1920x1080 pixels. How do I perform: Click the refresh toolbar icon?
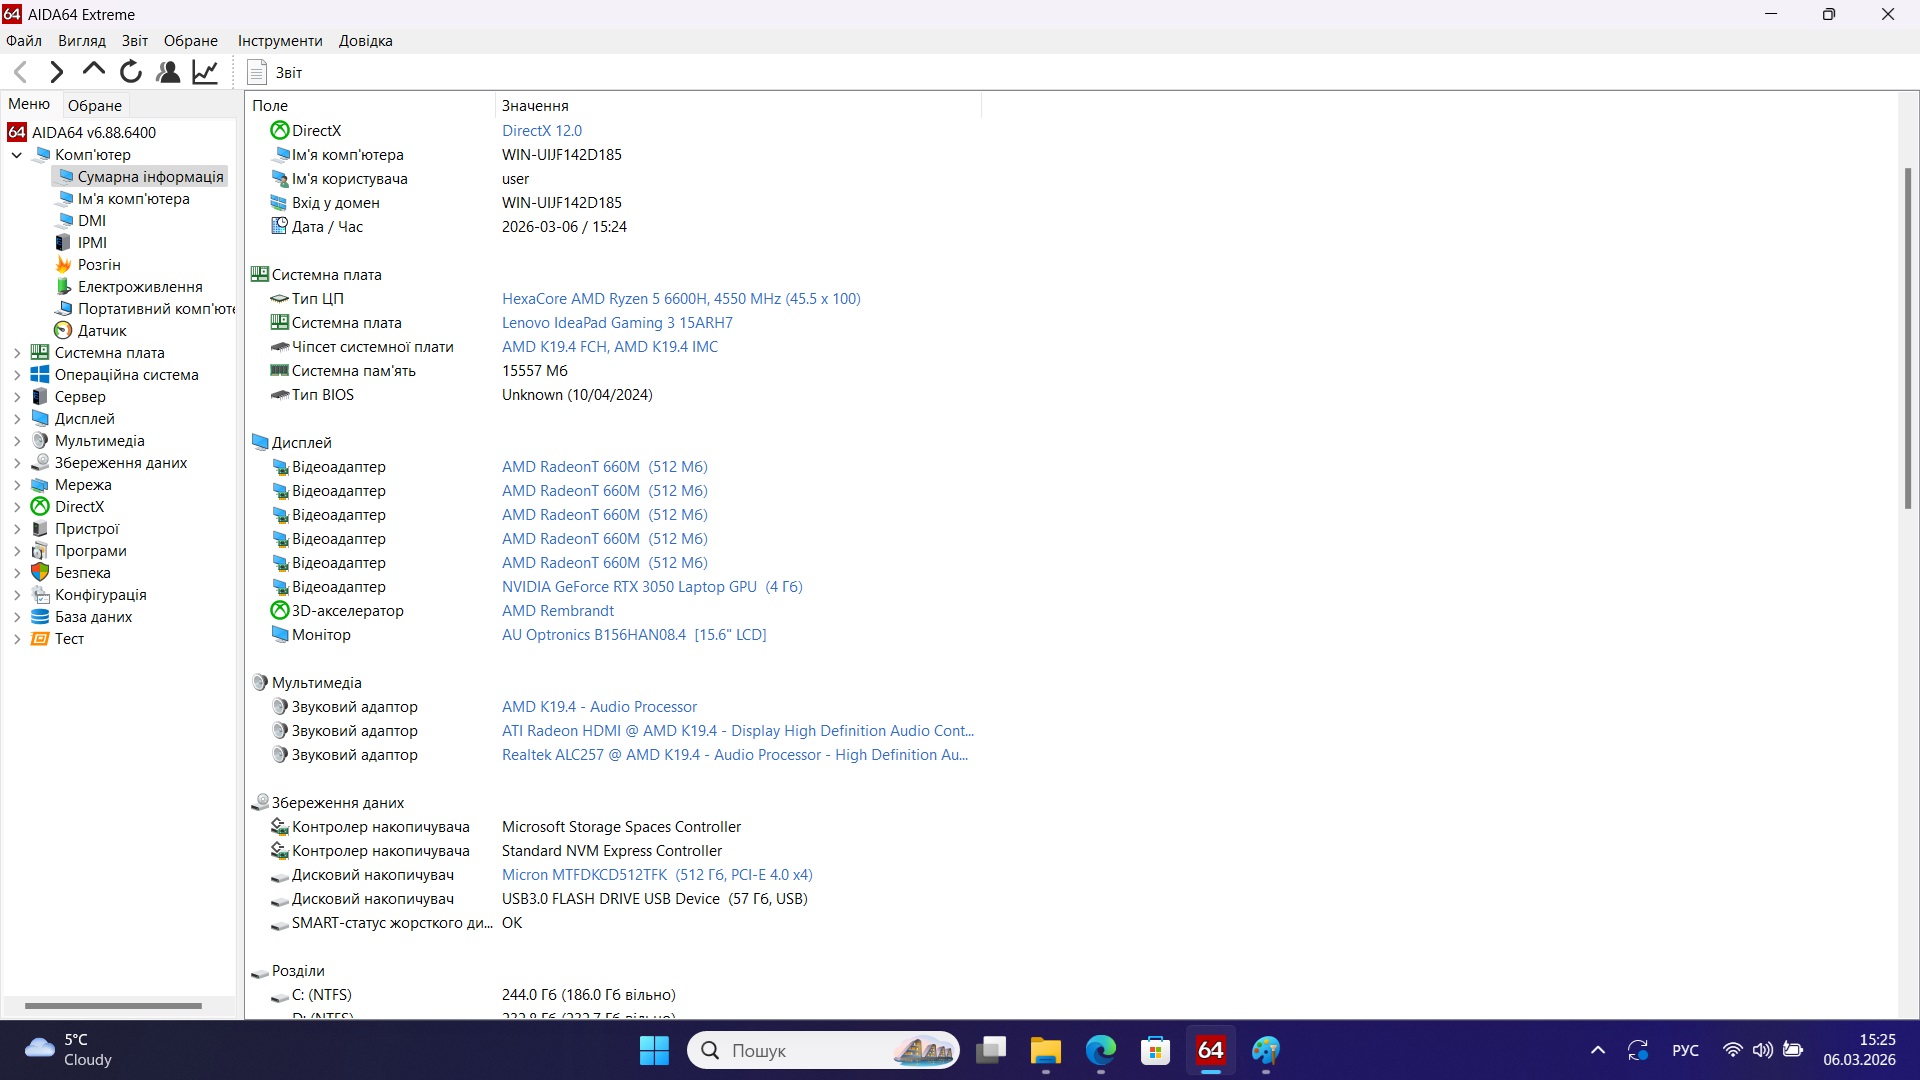pos(130,71)
